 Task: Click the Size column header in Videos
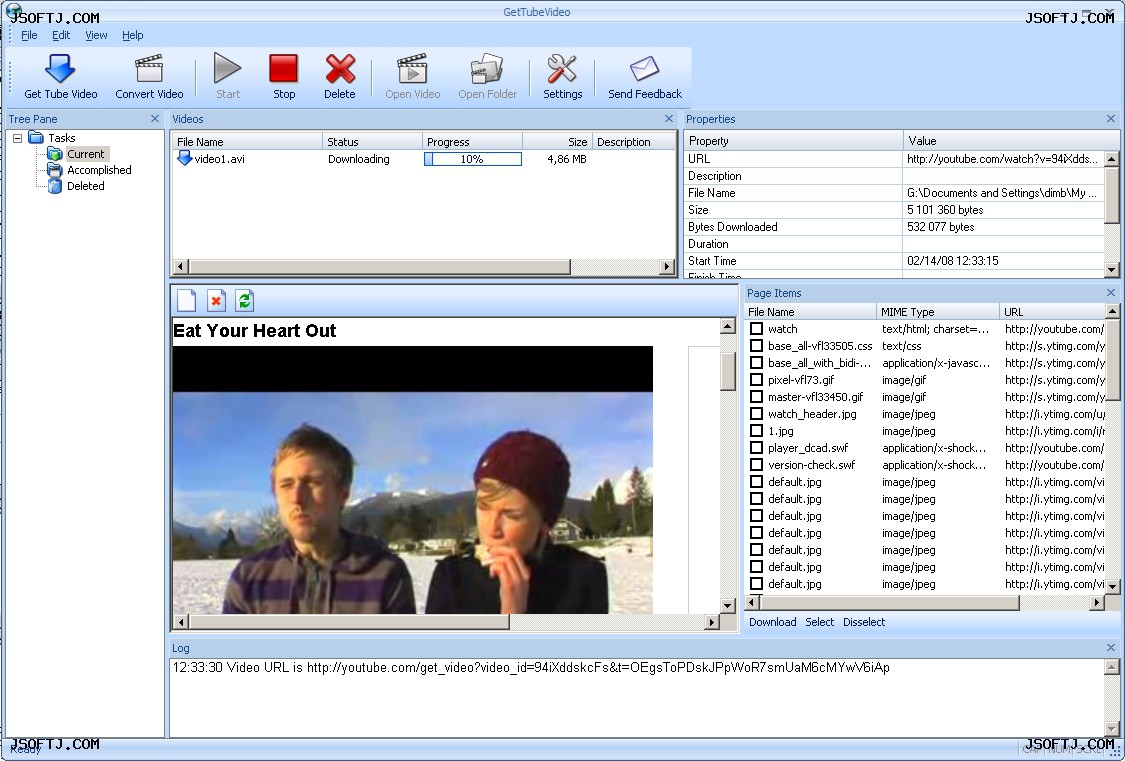click(557, 141)
